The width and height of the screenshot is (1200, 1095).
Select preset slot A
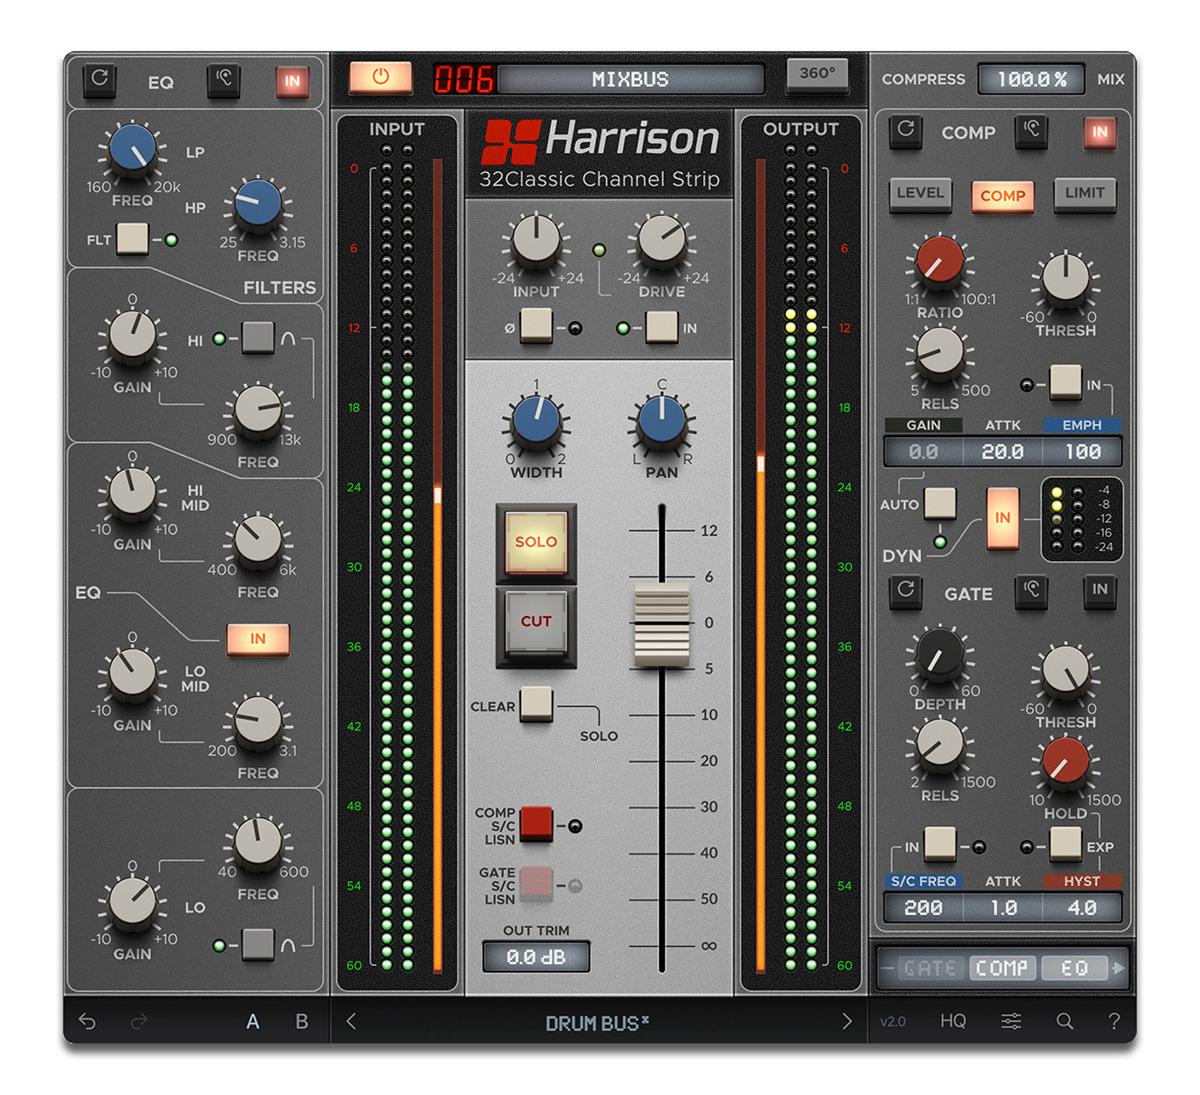(253, 1021)
